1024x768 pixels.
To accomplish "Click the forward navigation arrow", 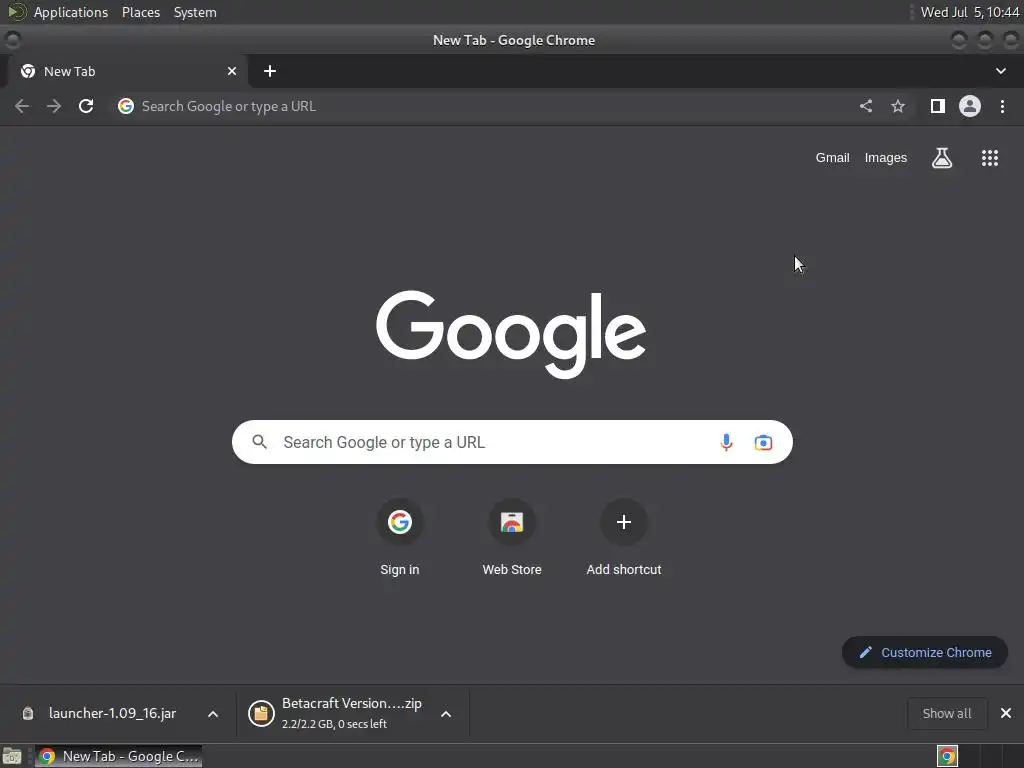I will tap(54, 106).
